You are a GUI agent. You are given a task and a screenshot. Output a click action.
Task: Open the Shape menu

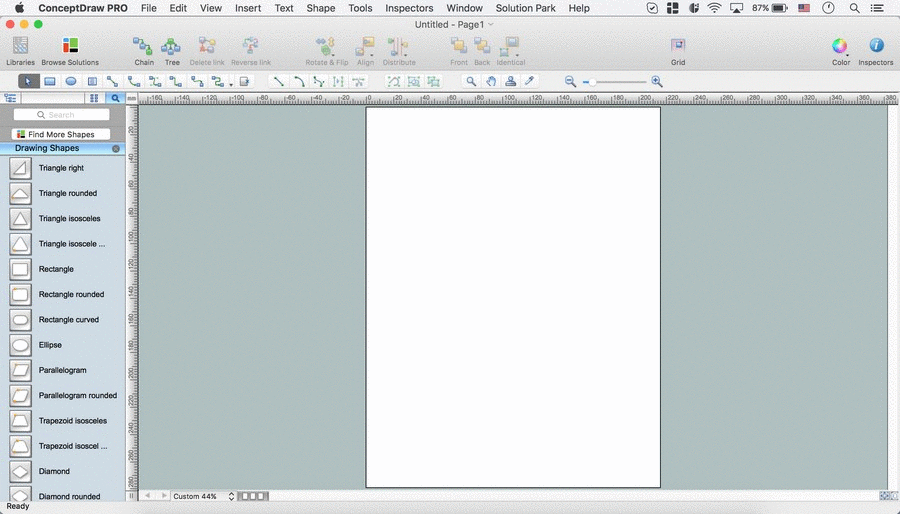point(321,8)
